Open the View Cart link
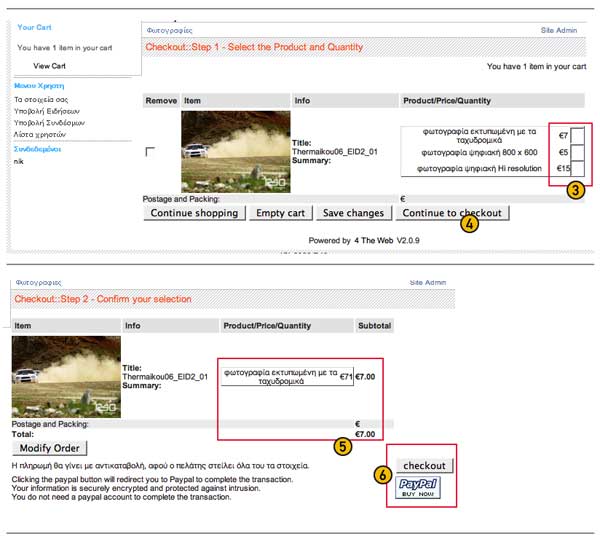The width and height of the screenshot is (600, 539). coord(49,65)
